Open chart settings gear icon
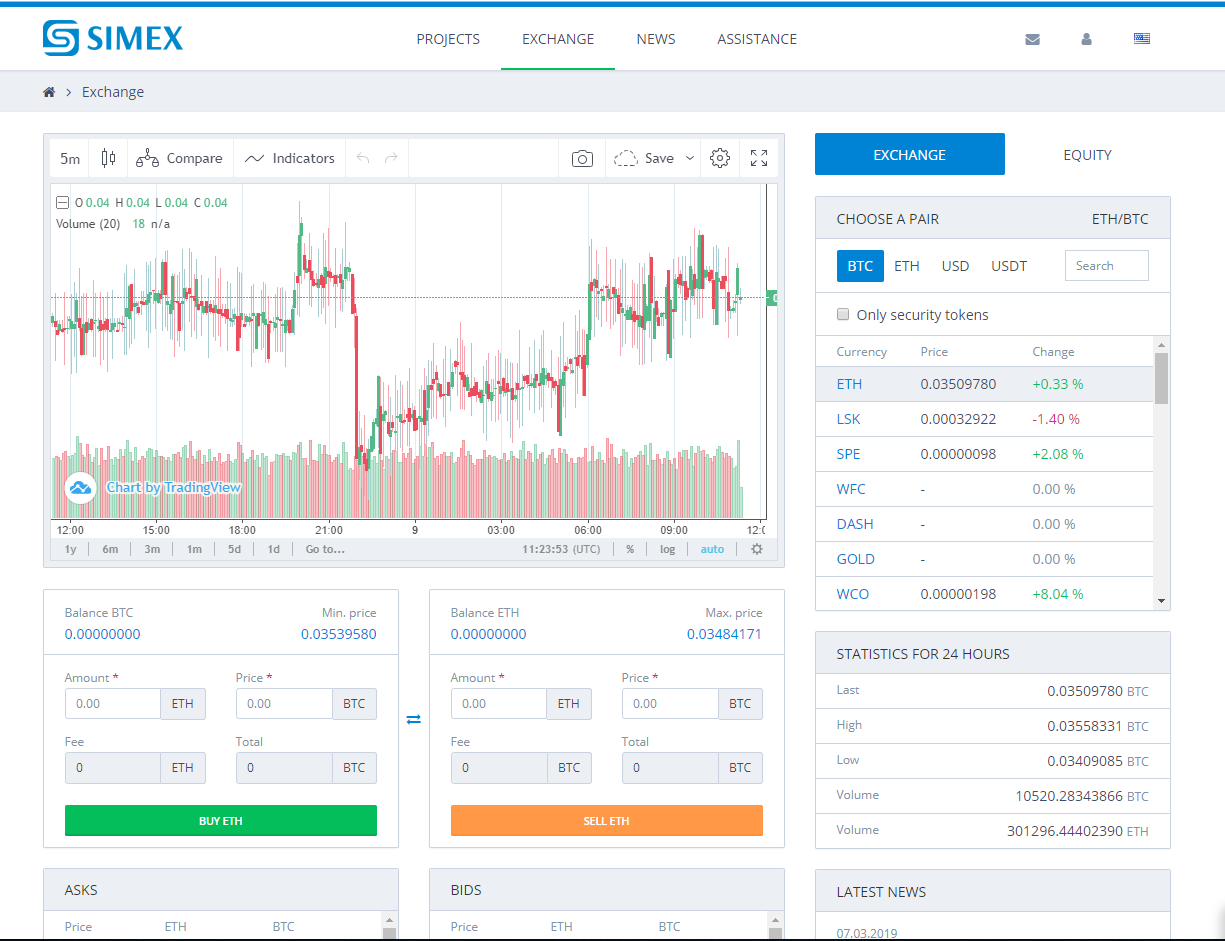The height and width of the screenshot is (941, 1225). [x=720, y=158]
